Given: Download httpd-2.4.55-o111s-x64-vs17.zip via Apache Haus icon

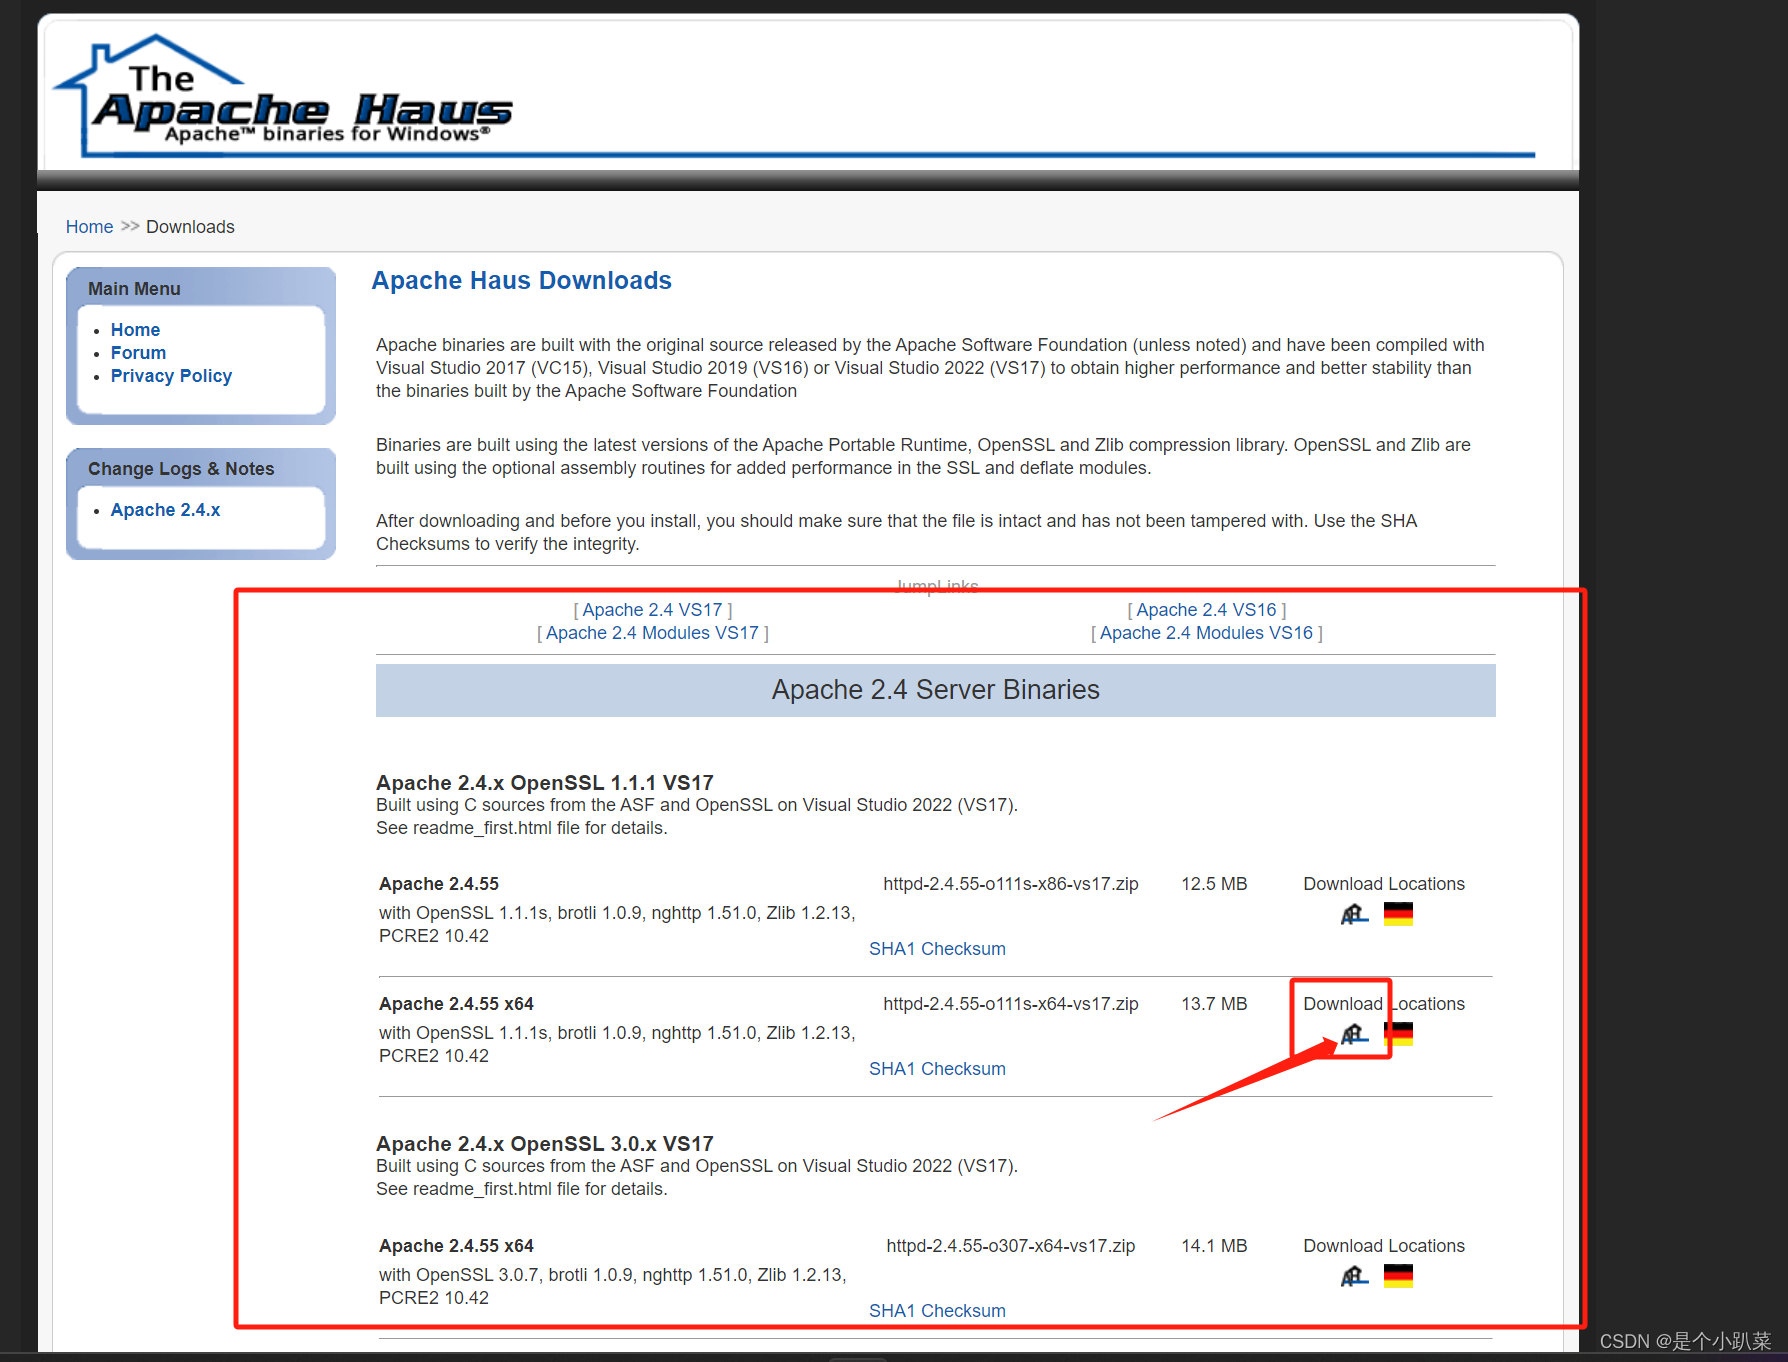Looking at the screenshot, I should (x=1354, y=1034).
